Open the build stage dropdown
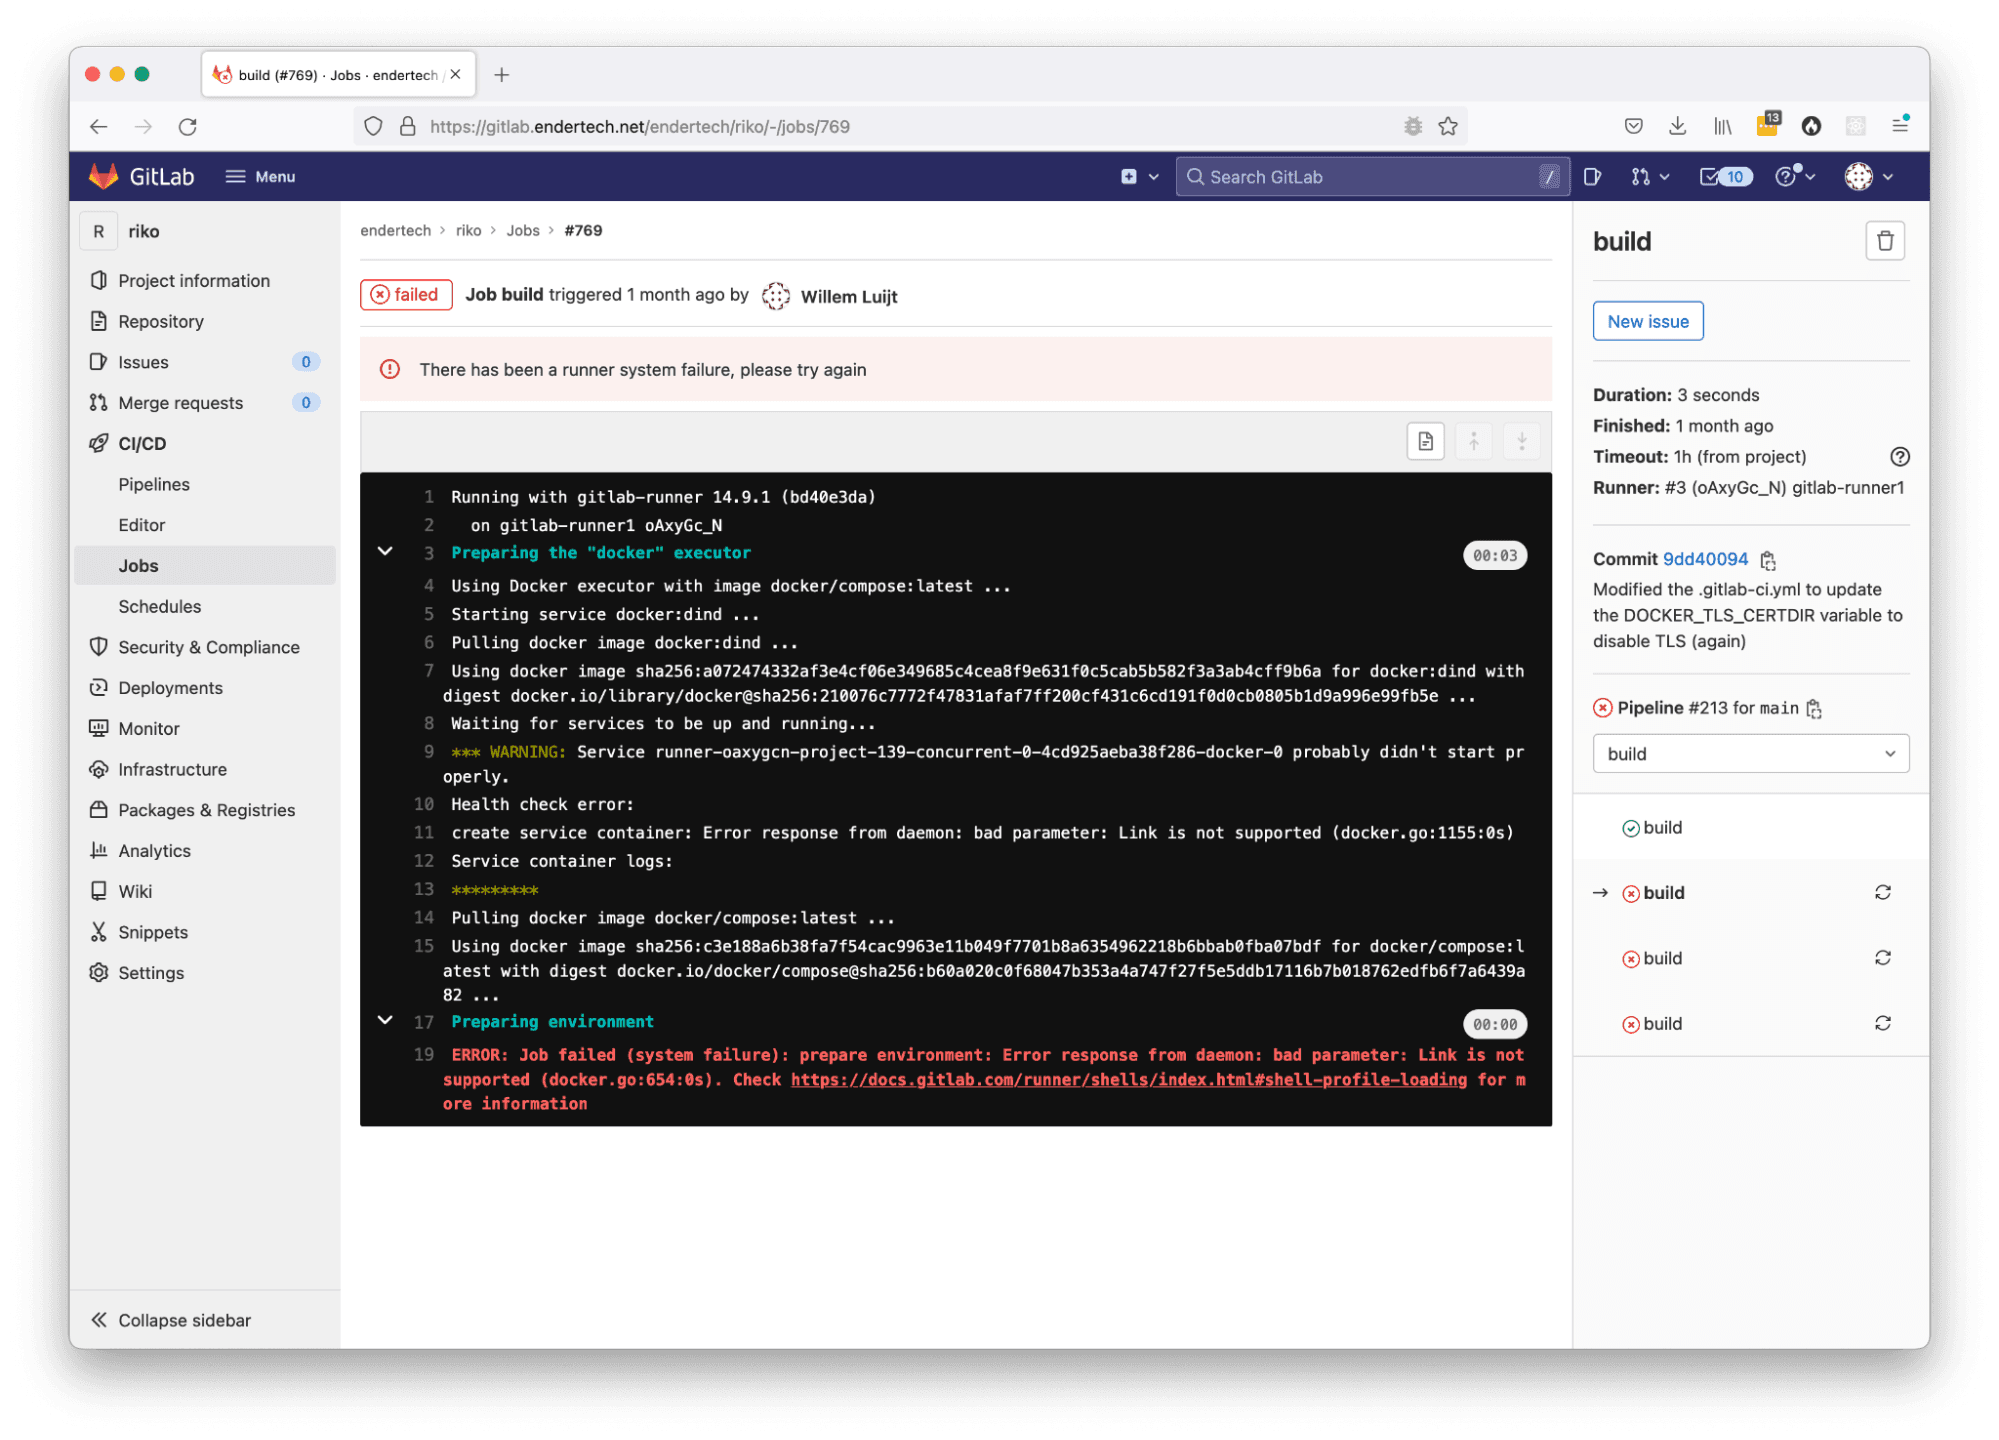 pyautogui.click(x=1750, y=754)
